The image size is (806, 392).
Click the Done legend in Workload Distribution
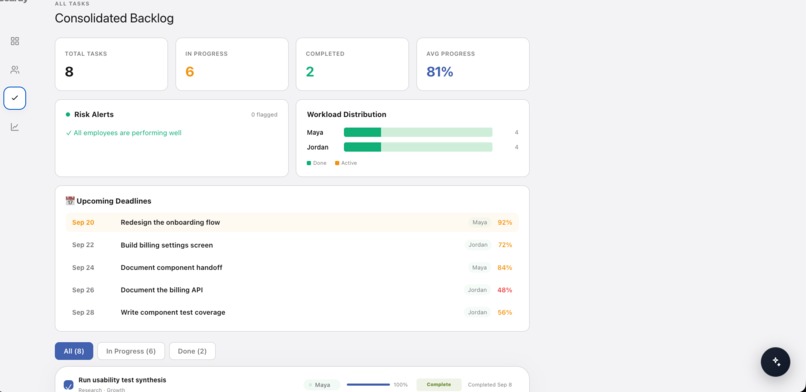(317, 163)
